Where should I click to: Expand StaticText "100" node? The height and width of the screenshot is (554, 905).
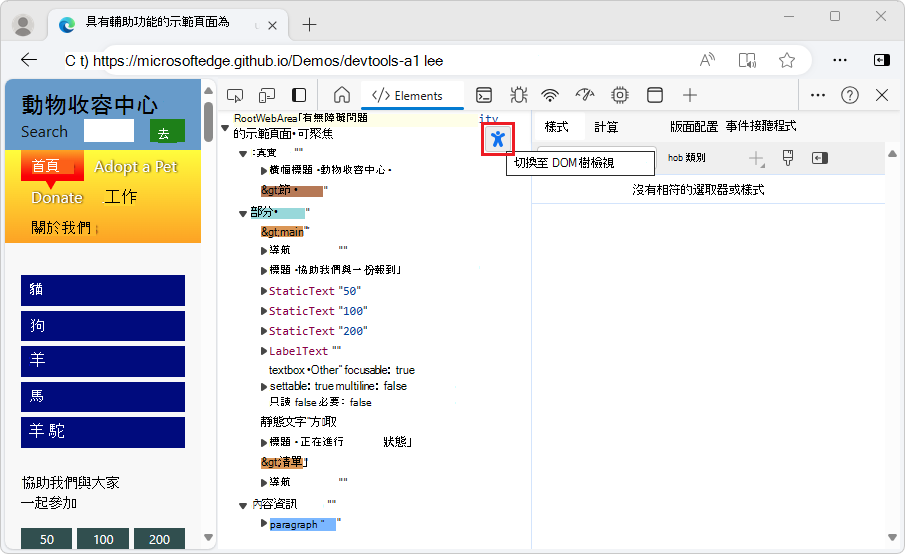tap(264, 311)
